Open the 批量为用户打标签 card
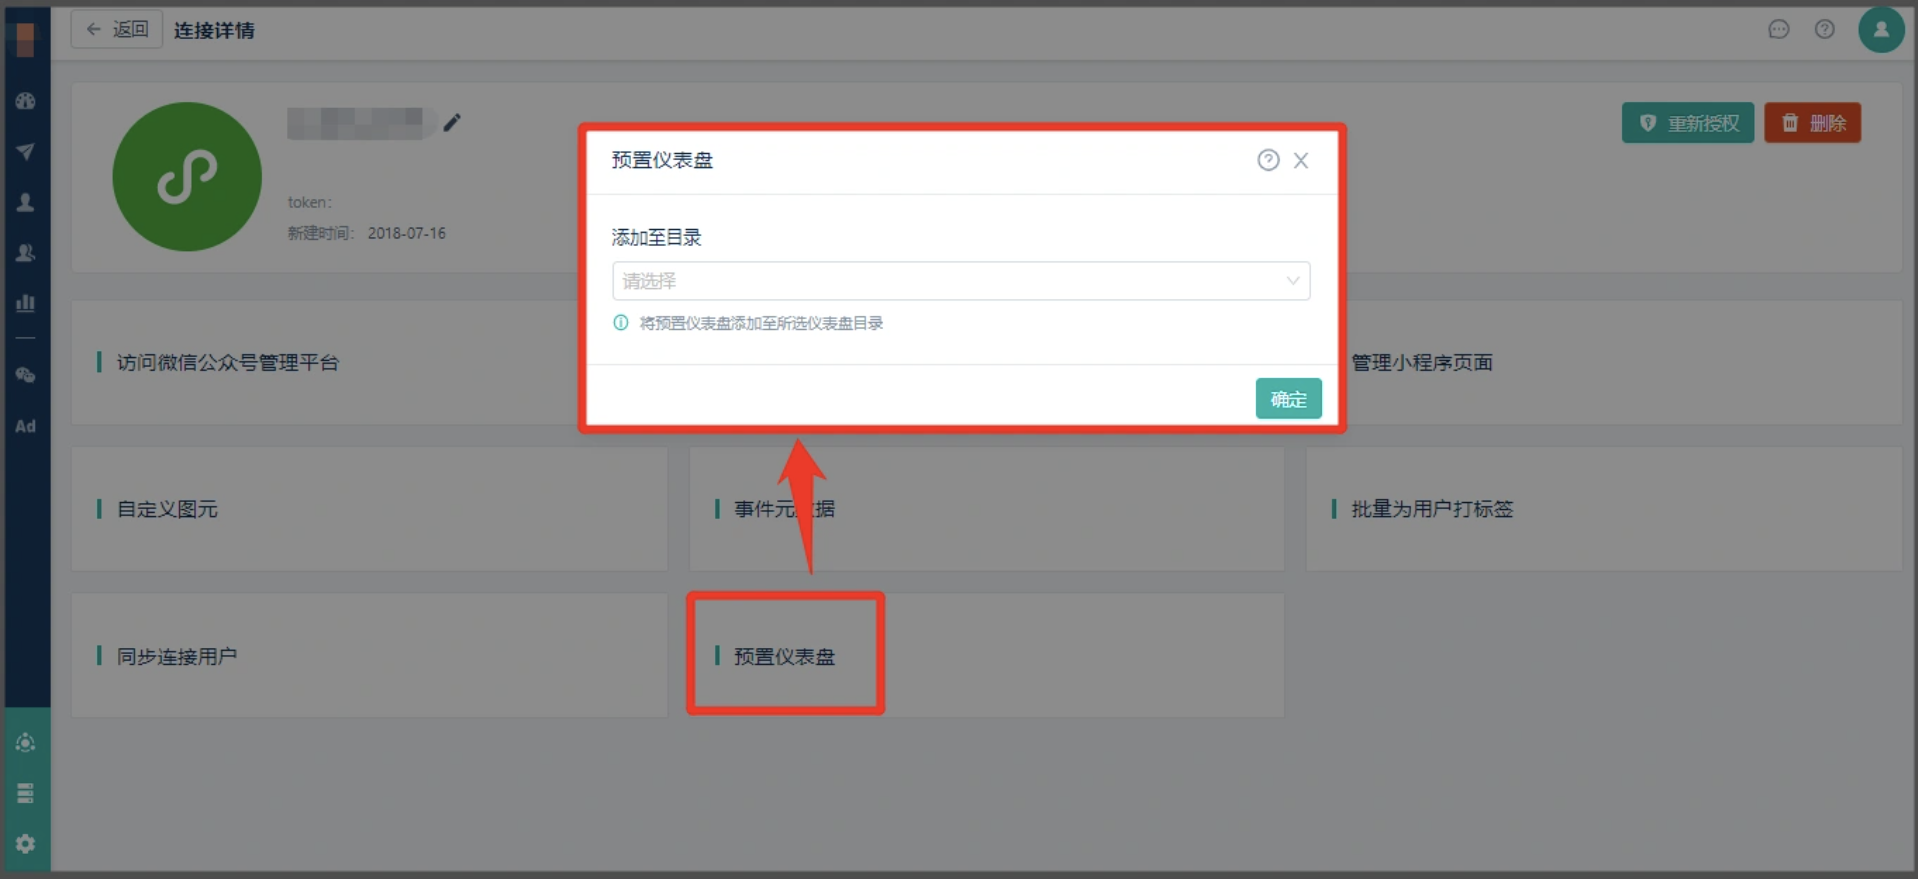Viewport: 1918px width, 880px height. (x=1604, y=509)
